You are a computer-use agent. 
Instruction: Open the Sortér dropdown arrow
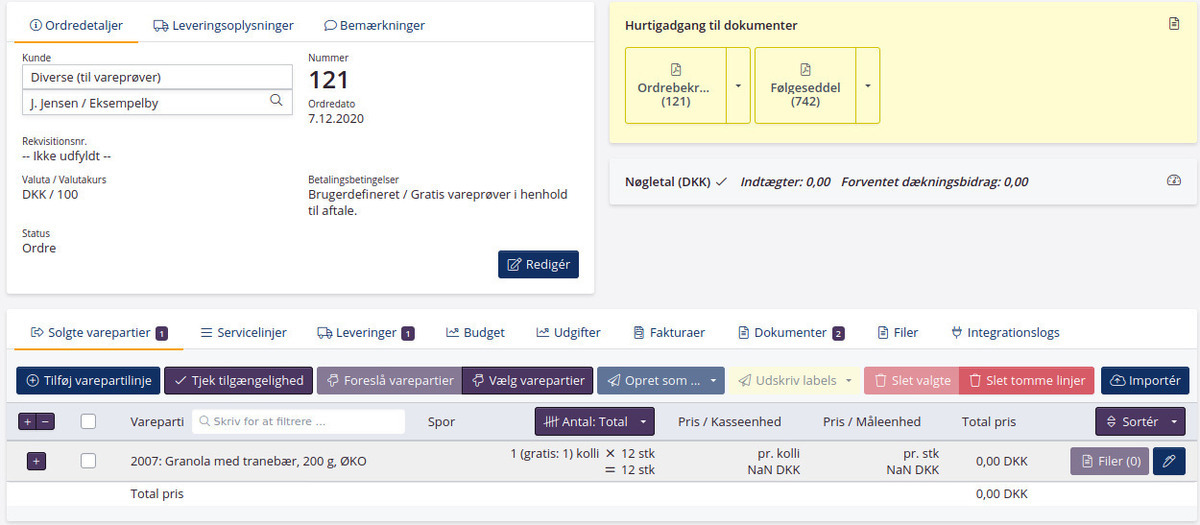1174,422
